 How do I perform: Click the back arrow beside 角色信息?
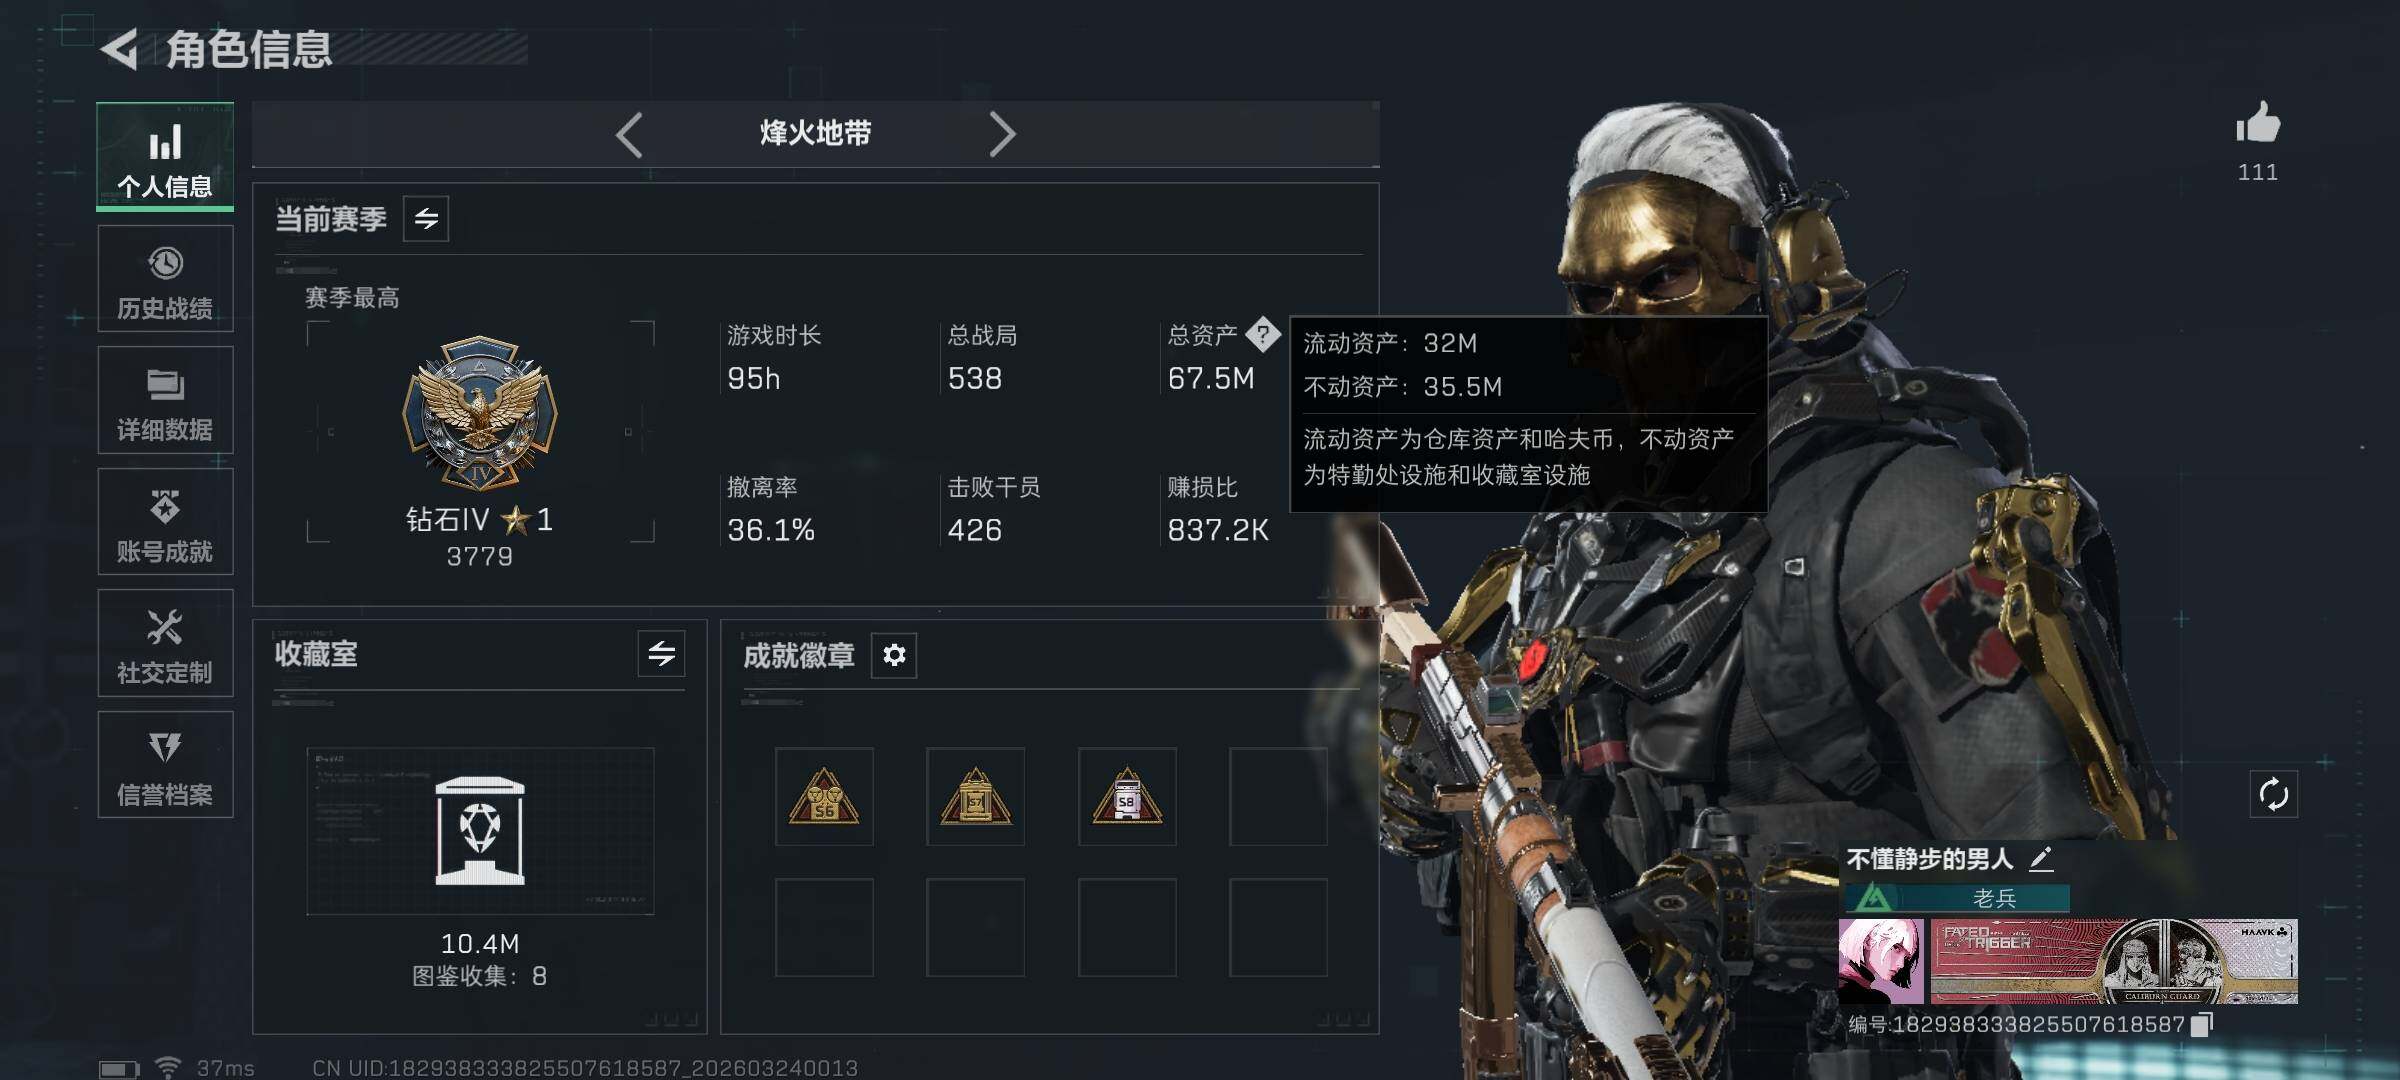[x=121, y=50]
